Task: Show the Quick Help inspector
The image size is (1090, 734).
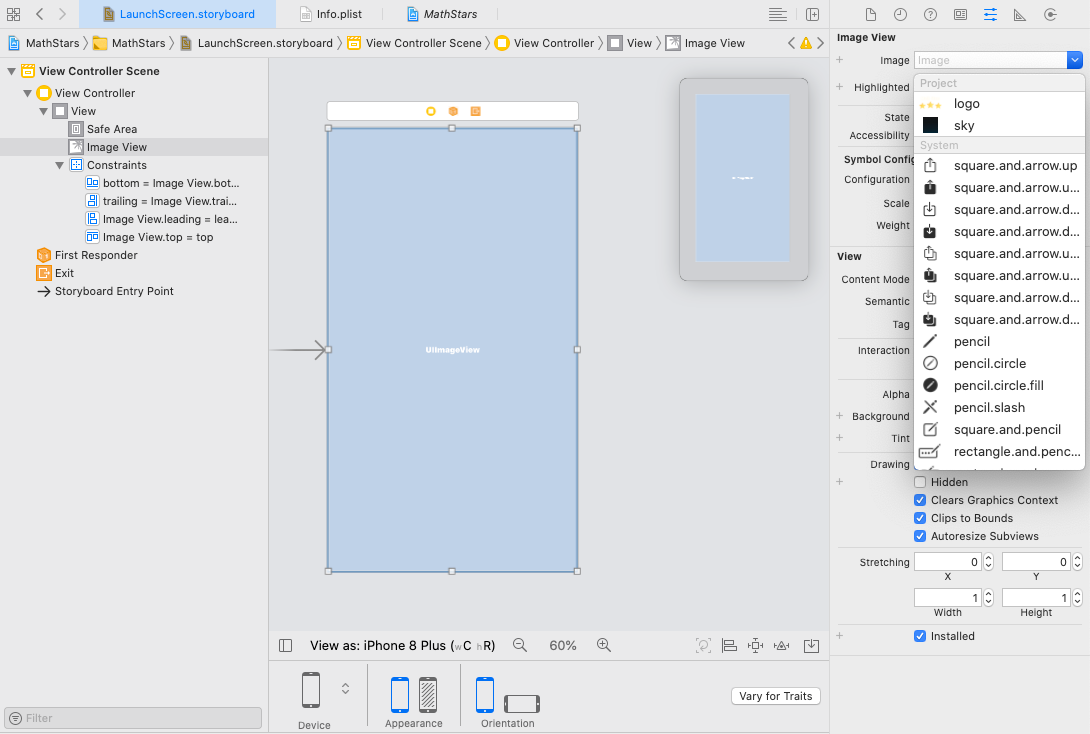Action: pos(930,15)
